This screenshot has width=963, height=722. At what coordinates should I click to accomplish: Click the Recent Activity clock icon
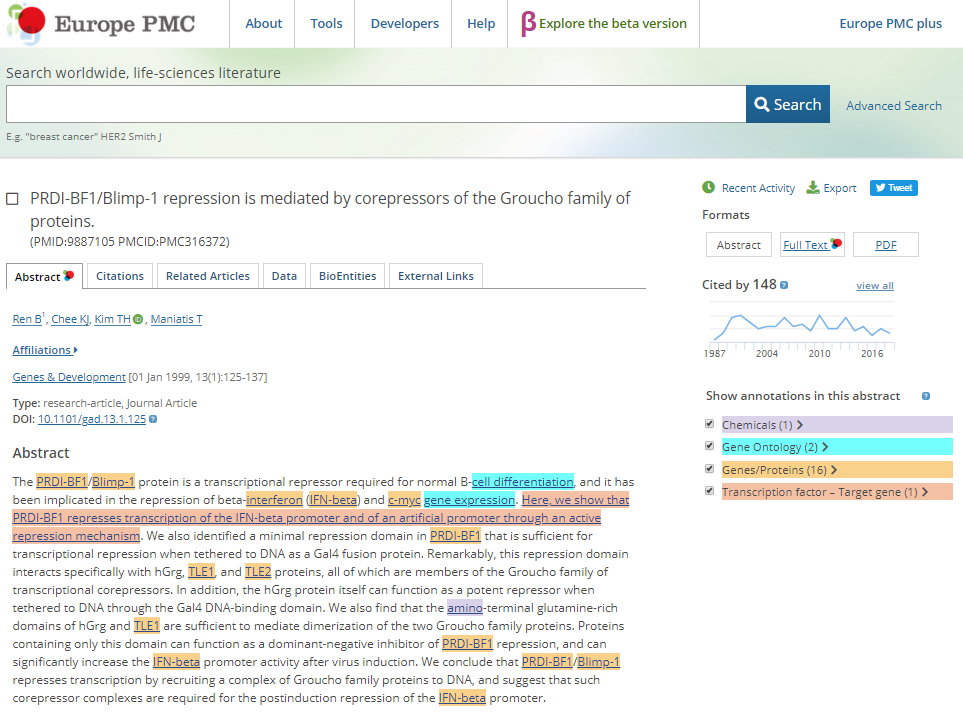pos(708,188)
